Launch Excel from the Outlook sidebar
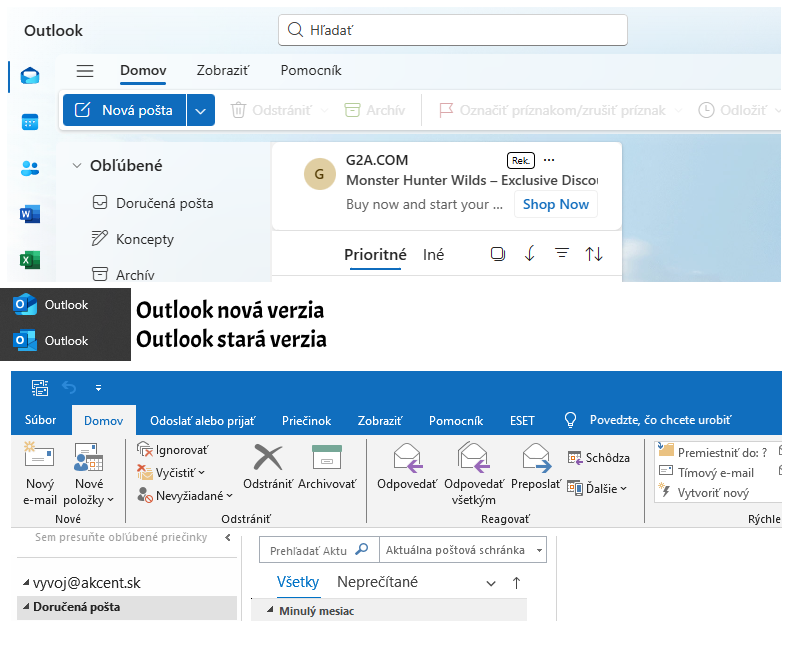The width and height of the screenshot is (800, 650). point(30,260)
